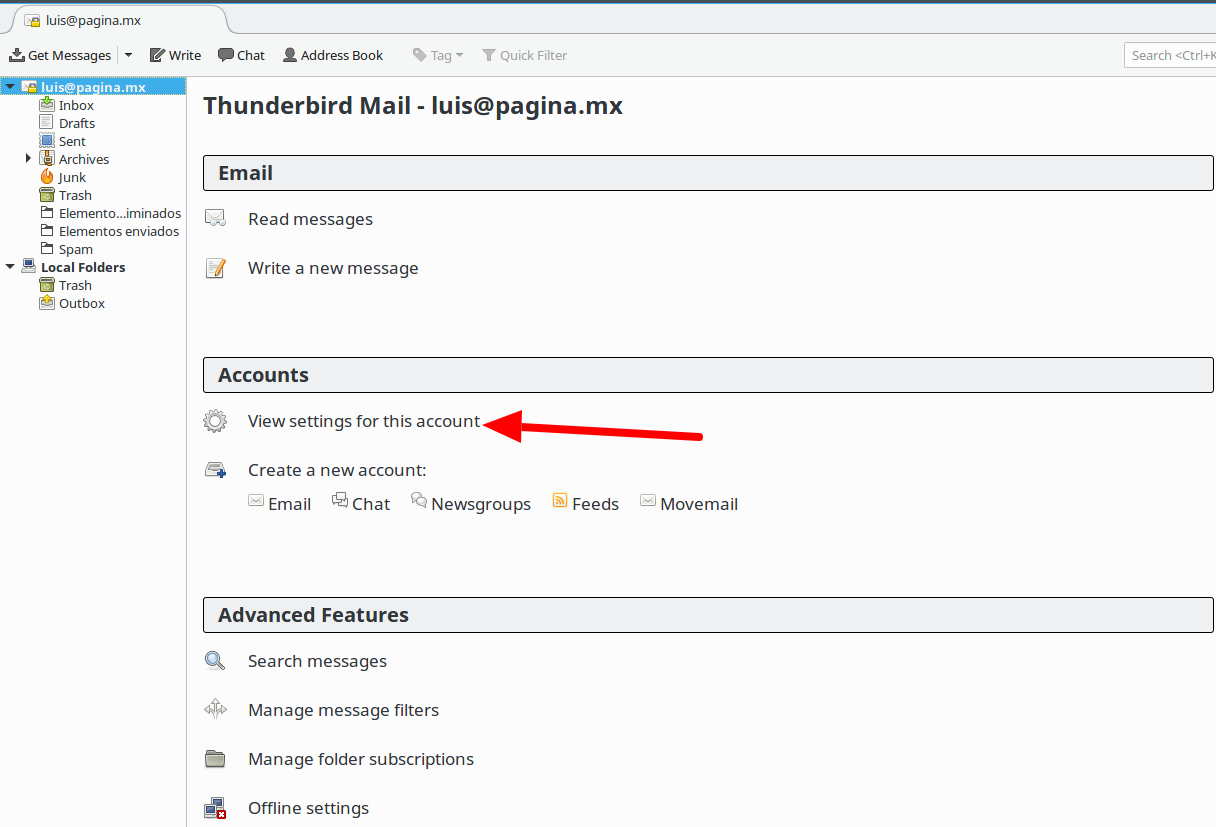Collapse the luis@pagina.mx account tree
The width and height of the screenshot is (1216, 827).
9,87
